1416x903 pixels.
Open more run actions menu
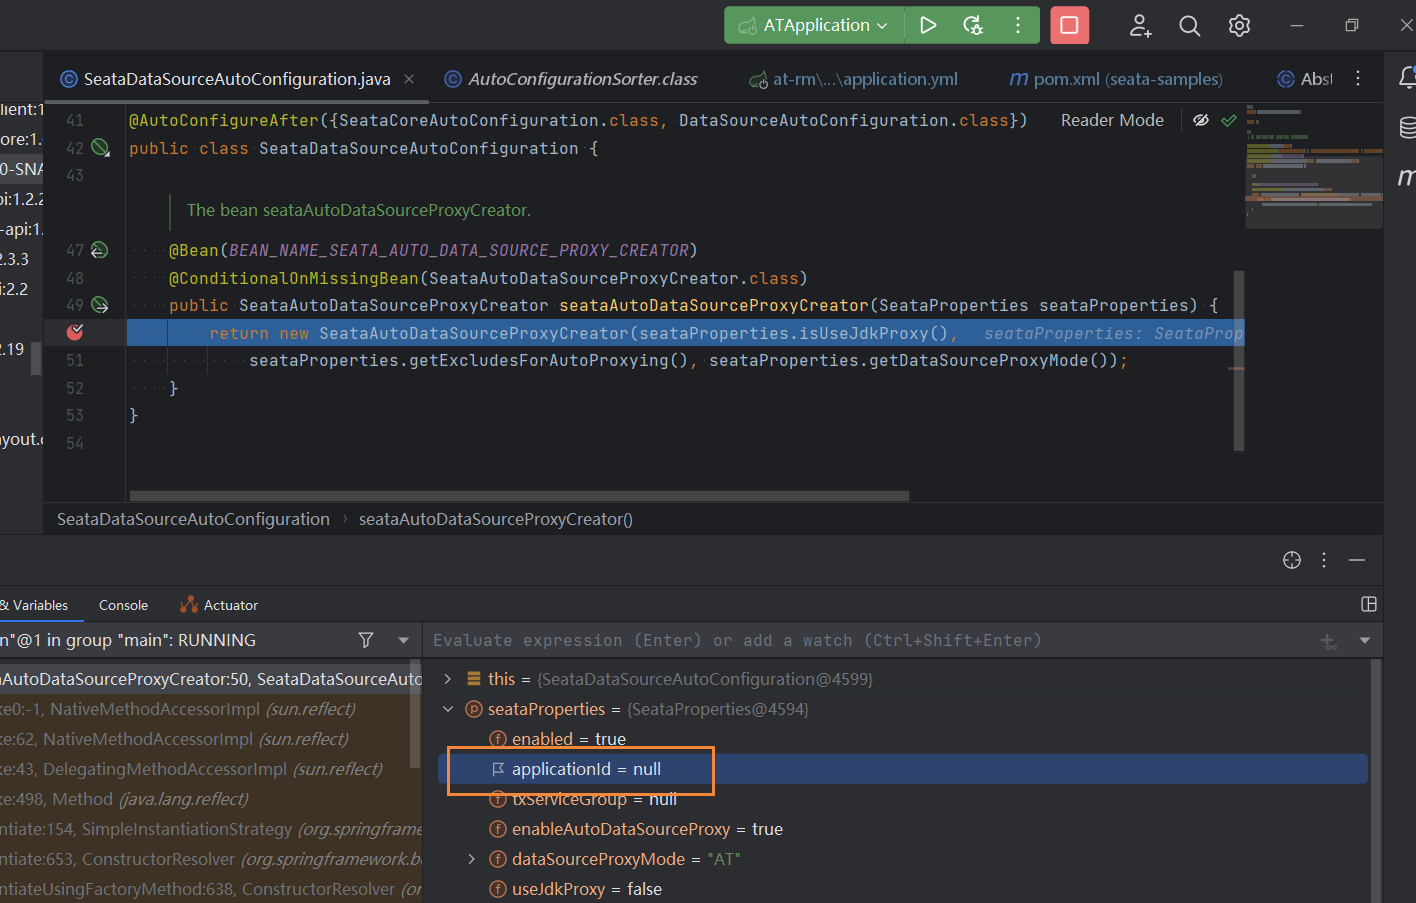coord(1018,25)
